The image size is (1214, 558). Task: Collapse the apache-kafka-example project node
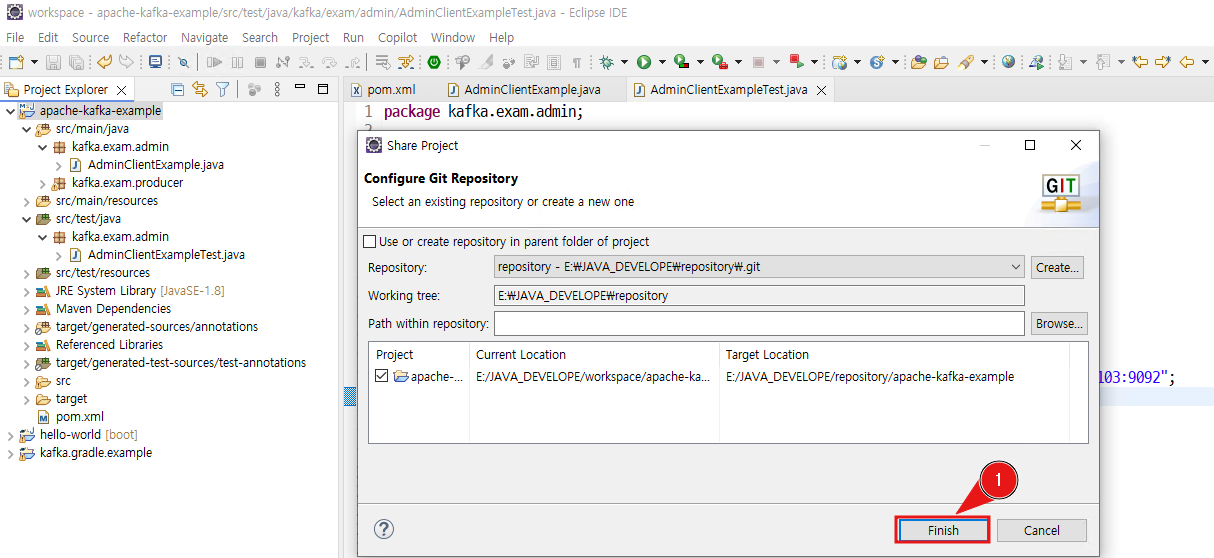pos(10,111)
